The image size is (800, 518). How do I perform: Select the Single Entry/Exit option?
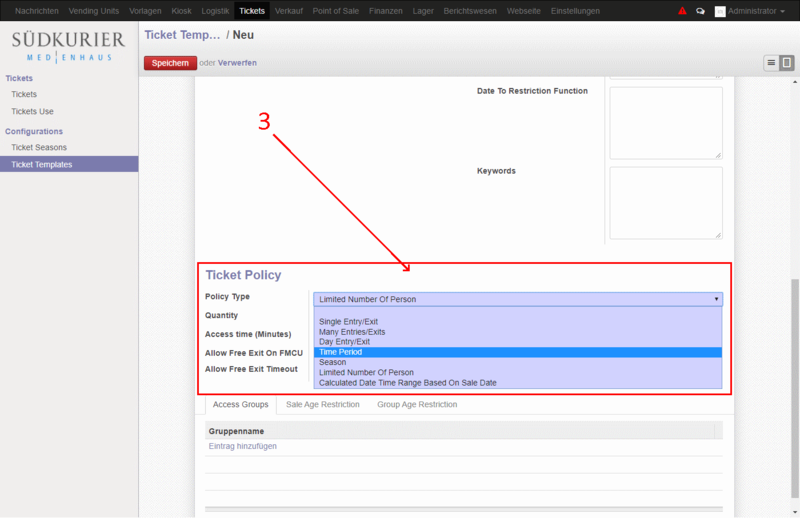(348, 322)
